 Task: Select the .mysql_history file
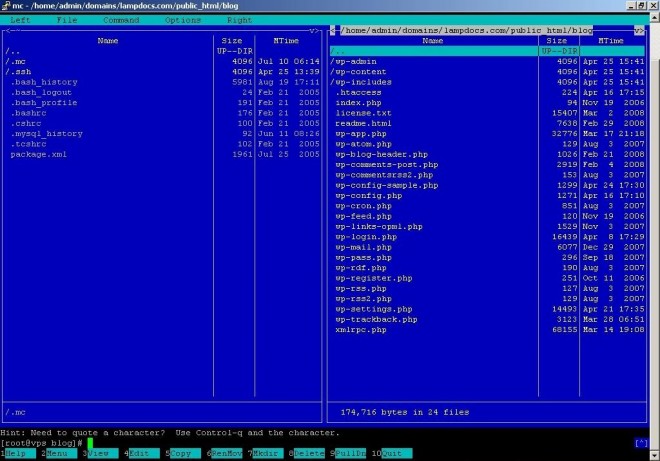click(162, 134)
